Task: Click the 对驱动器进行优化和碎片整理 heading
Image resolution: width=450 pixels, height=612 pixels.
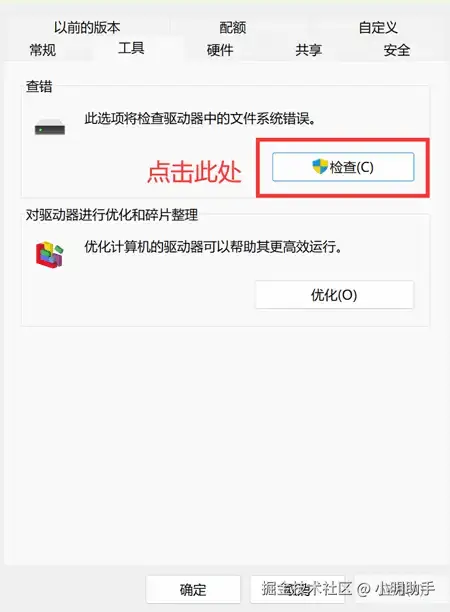Action: click(x=112, y=215)
